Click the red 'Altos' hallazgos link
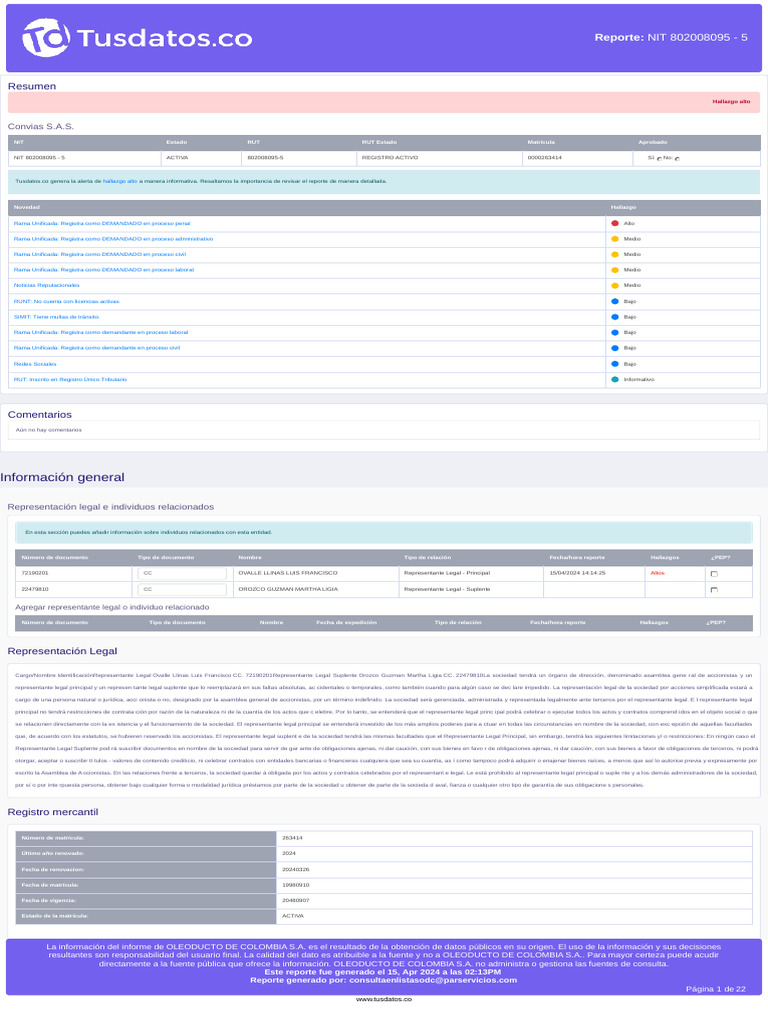The image size is (768, 1024). [658, 573]
